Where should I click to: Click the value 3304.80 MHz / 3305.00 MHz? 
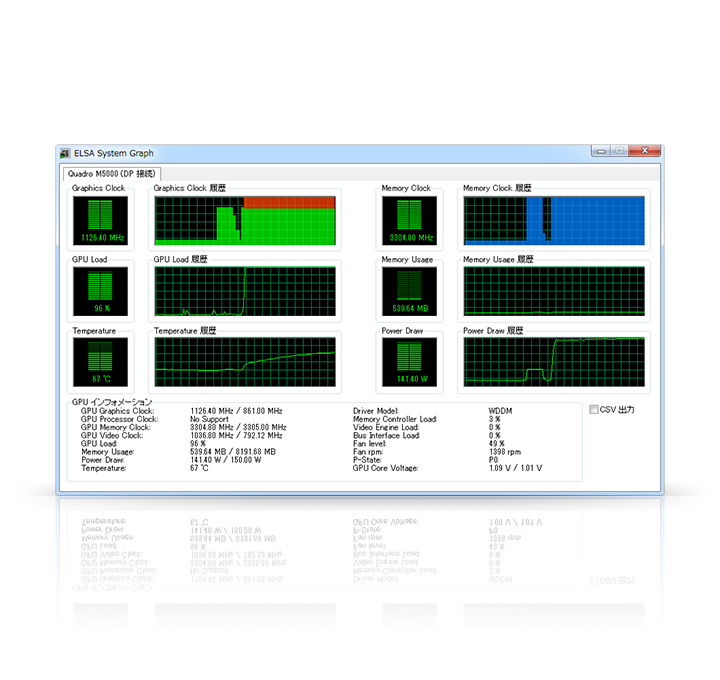point(238,427)
